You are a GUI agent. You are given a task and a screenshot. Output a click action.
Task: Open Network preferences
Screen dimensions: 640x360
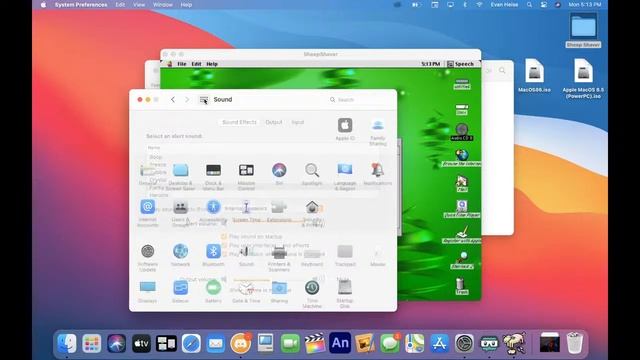click(x=180, y=255)
